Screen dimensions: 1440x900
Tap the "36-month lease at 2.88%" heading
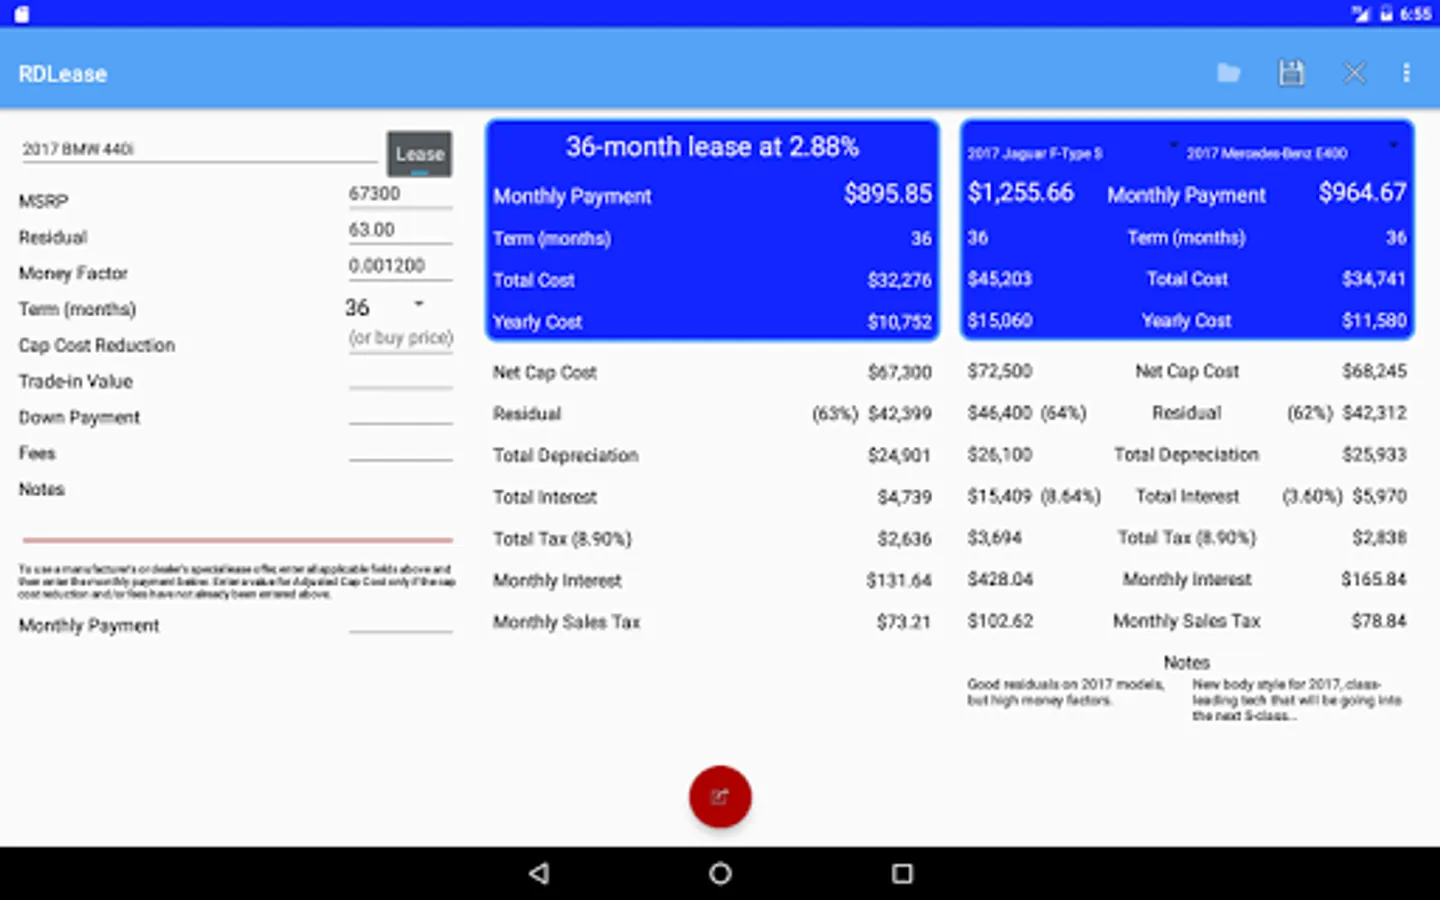[712, 147]
